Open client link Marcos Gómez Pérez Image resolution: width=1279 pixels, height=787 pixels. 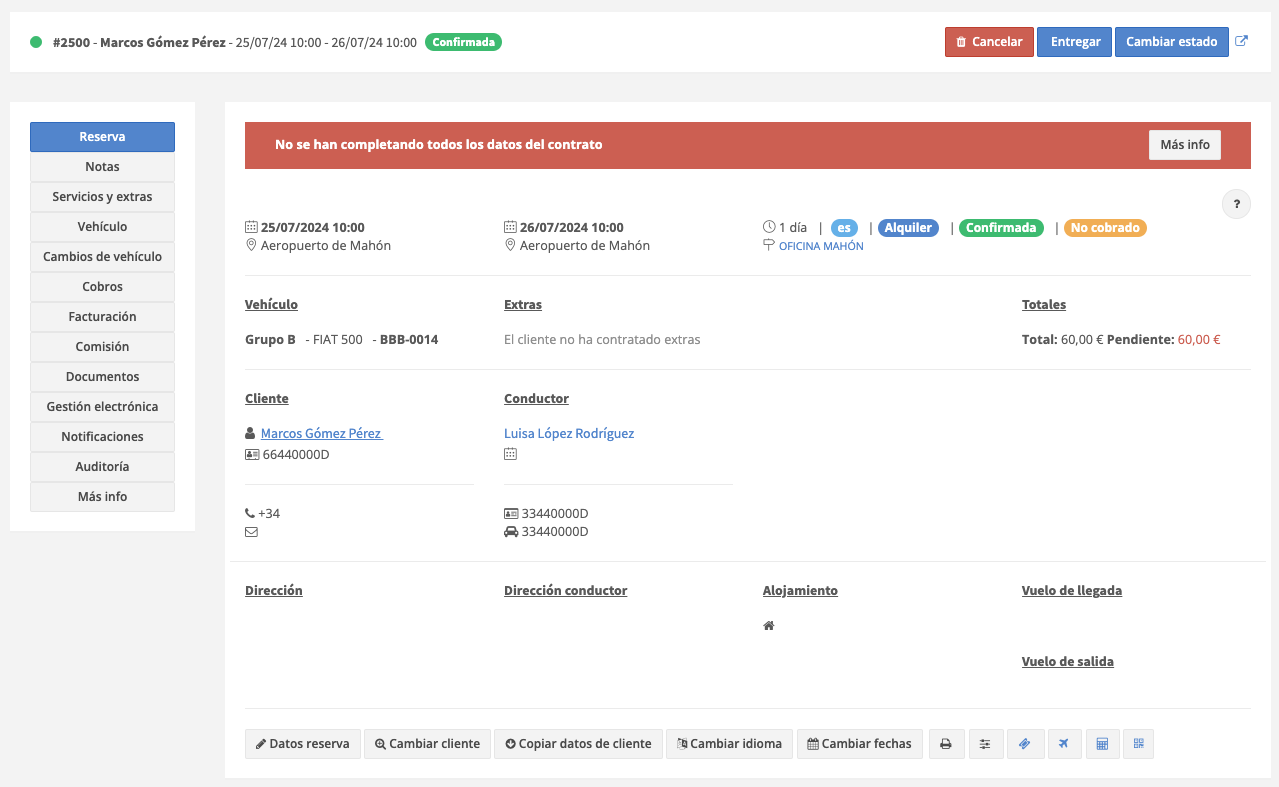321,434
